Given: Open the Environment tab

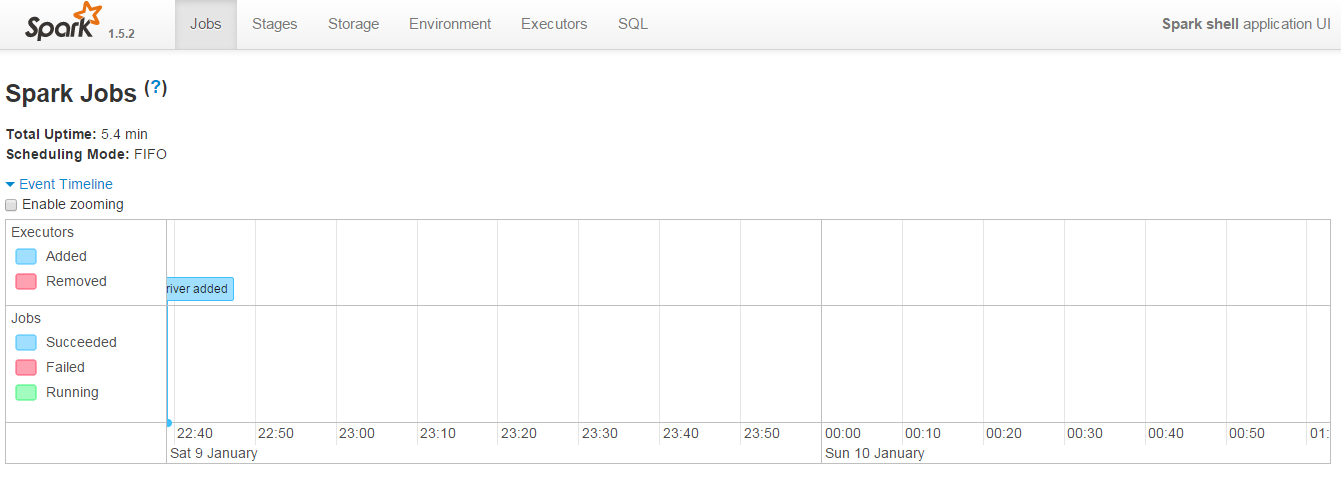Looking at the screenshot, I should (450, 24).
